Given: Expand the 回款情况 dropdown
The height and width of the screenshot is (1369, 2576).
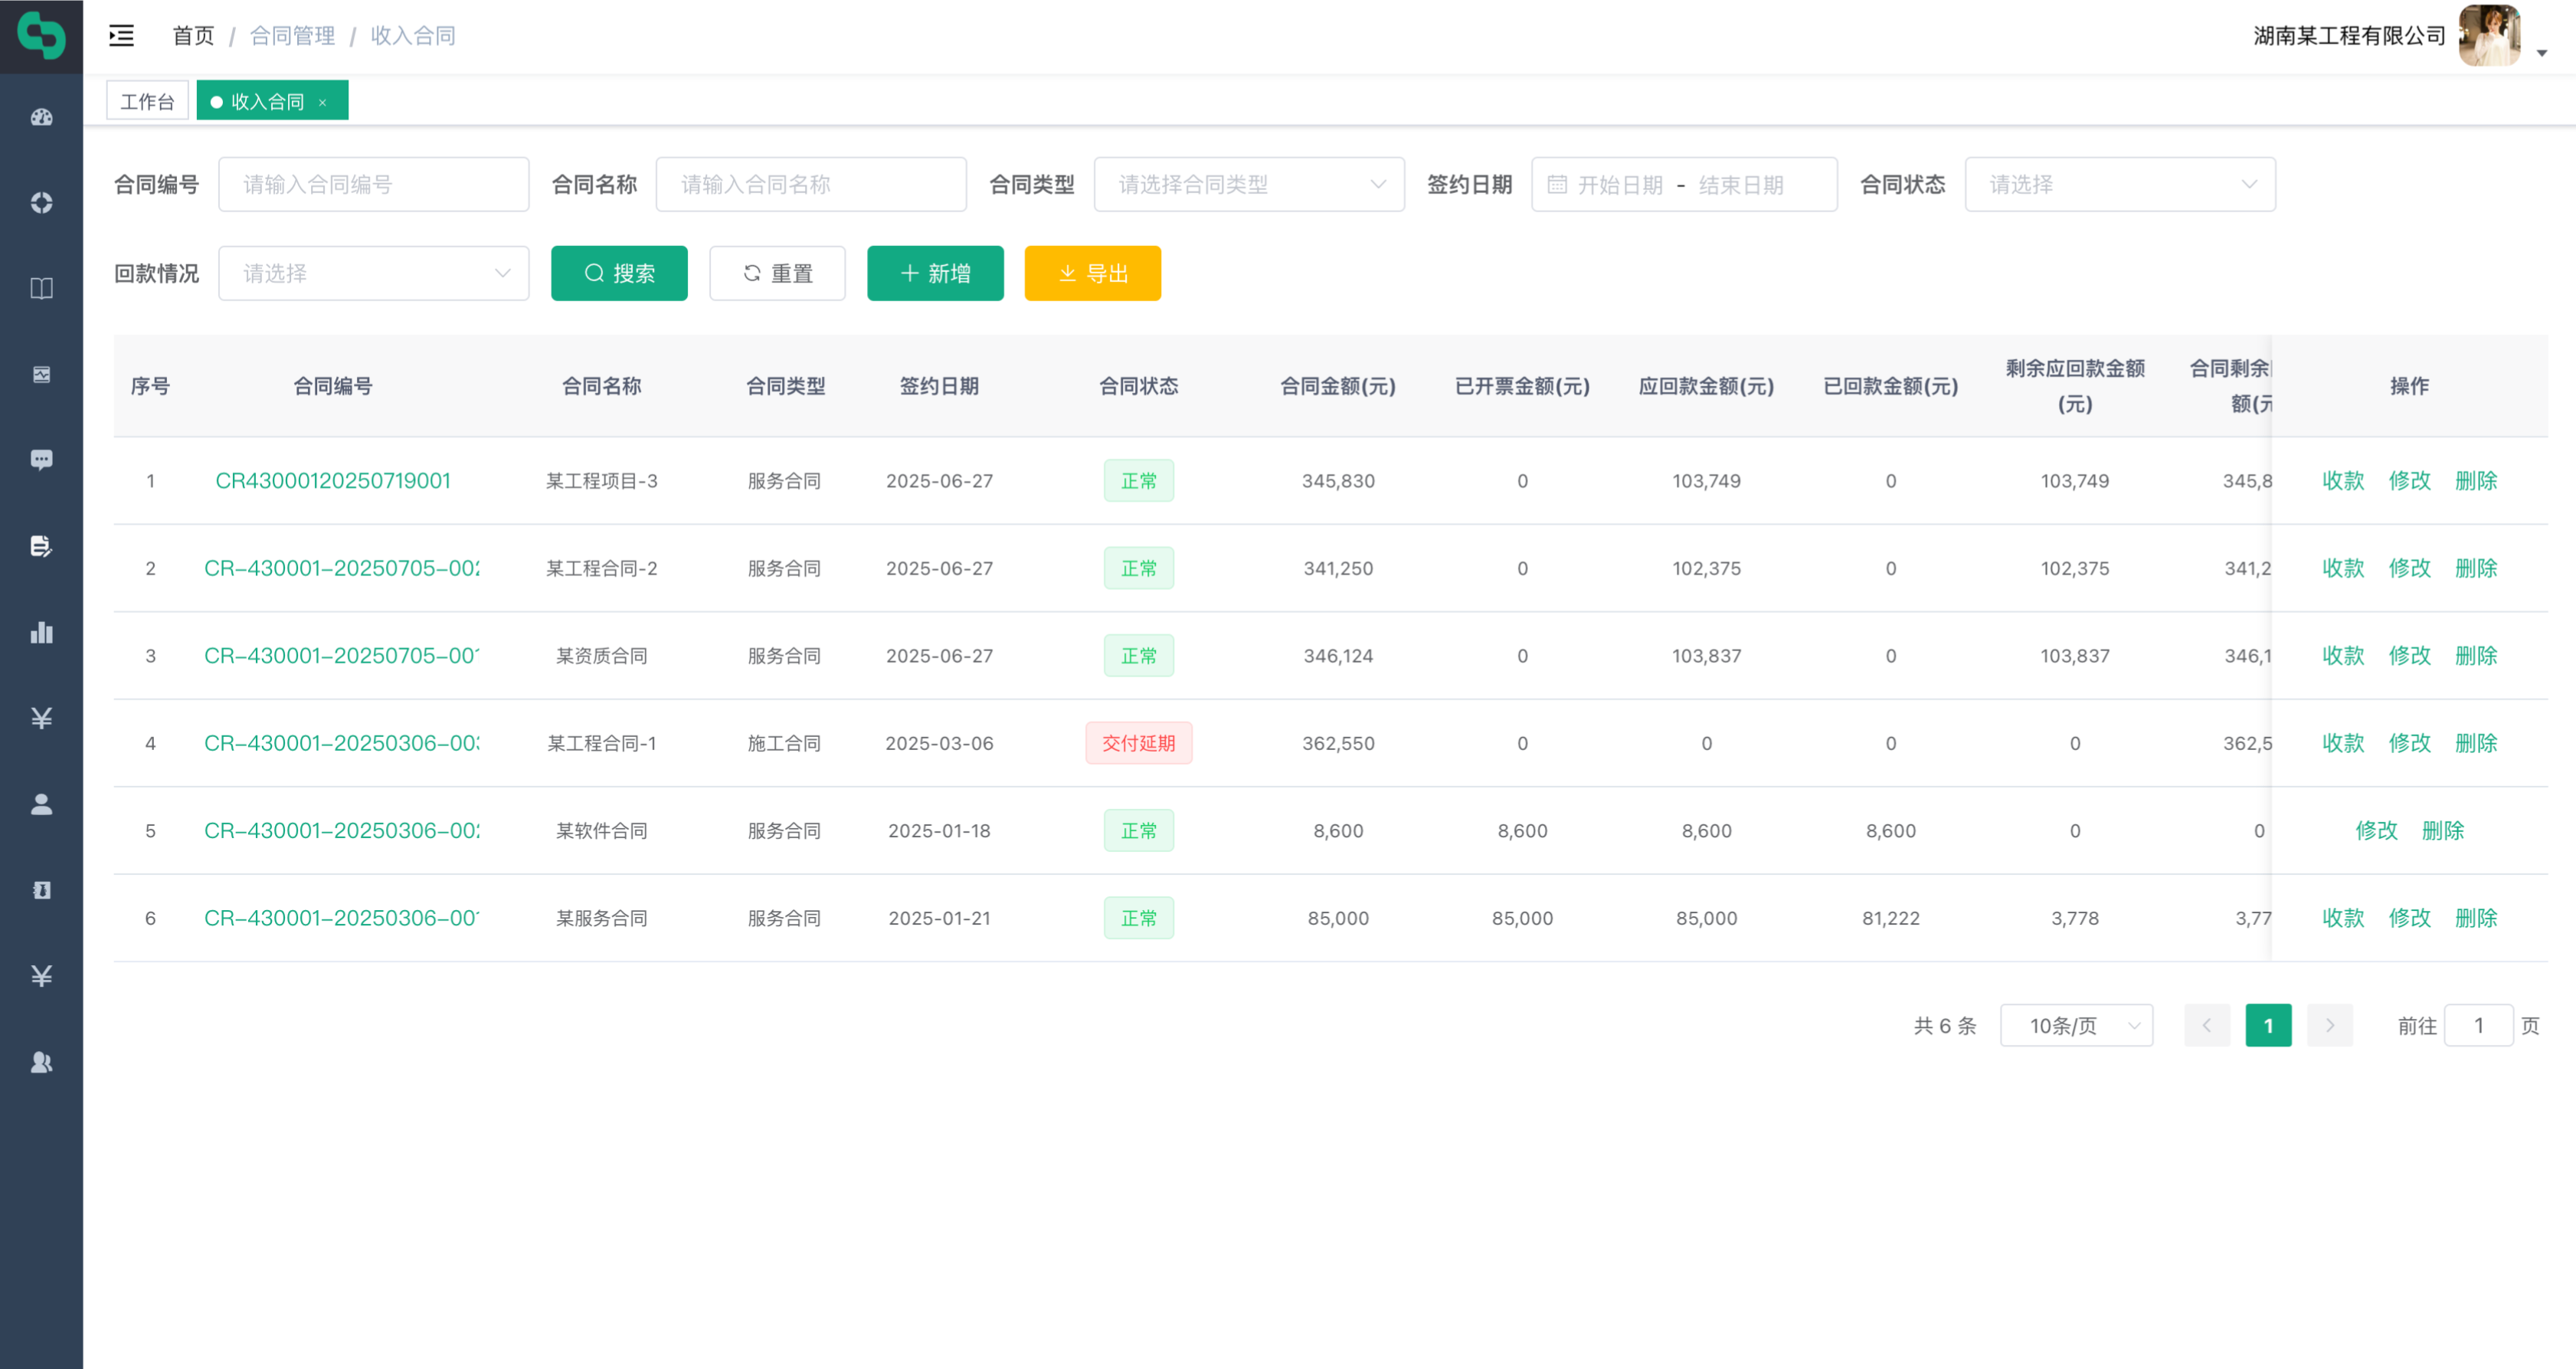Looking at the screenshot, I should 373,273.
